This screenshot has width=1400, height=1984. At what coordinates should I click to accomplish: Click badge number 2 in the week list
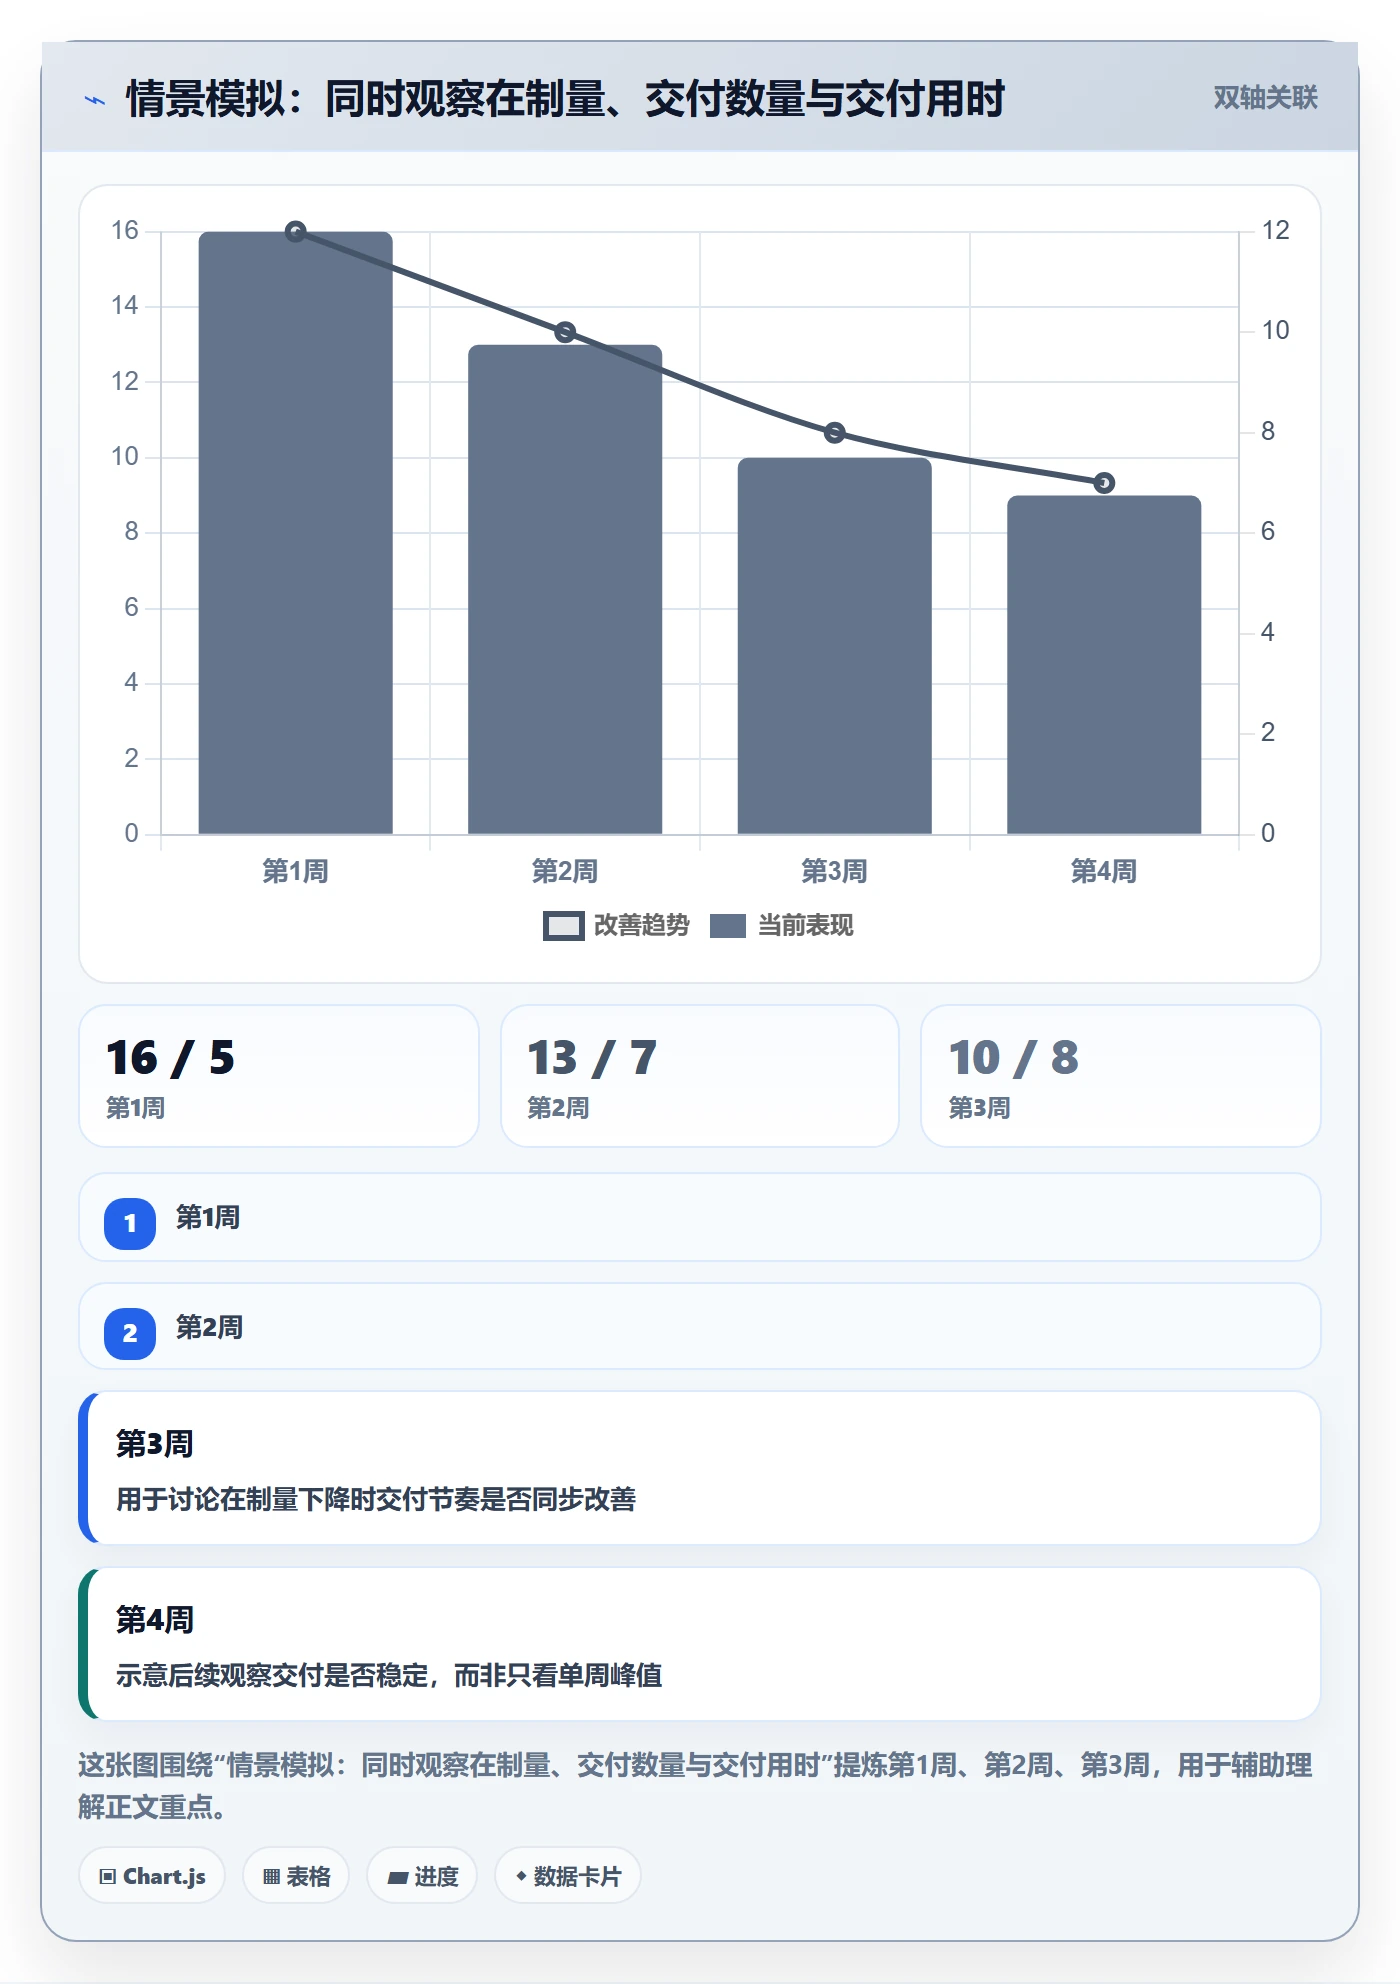coord(130,1333)
